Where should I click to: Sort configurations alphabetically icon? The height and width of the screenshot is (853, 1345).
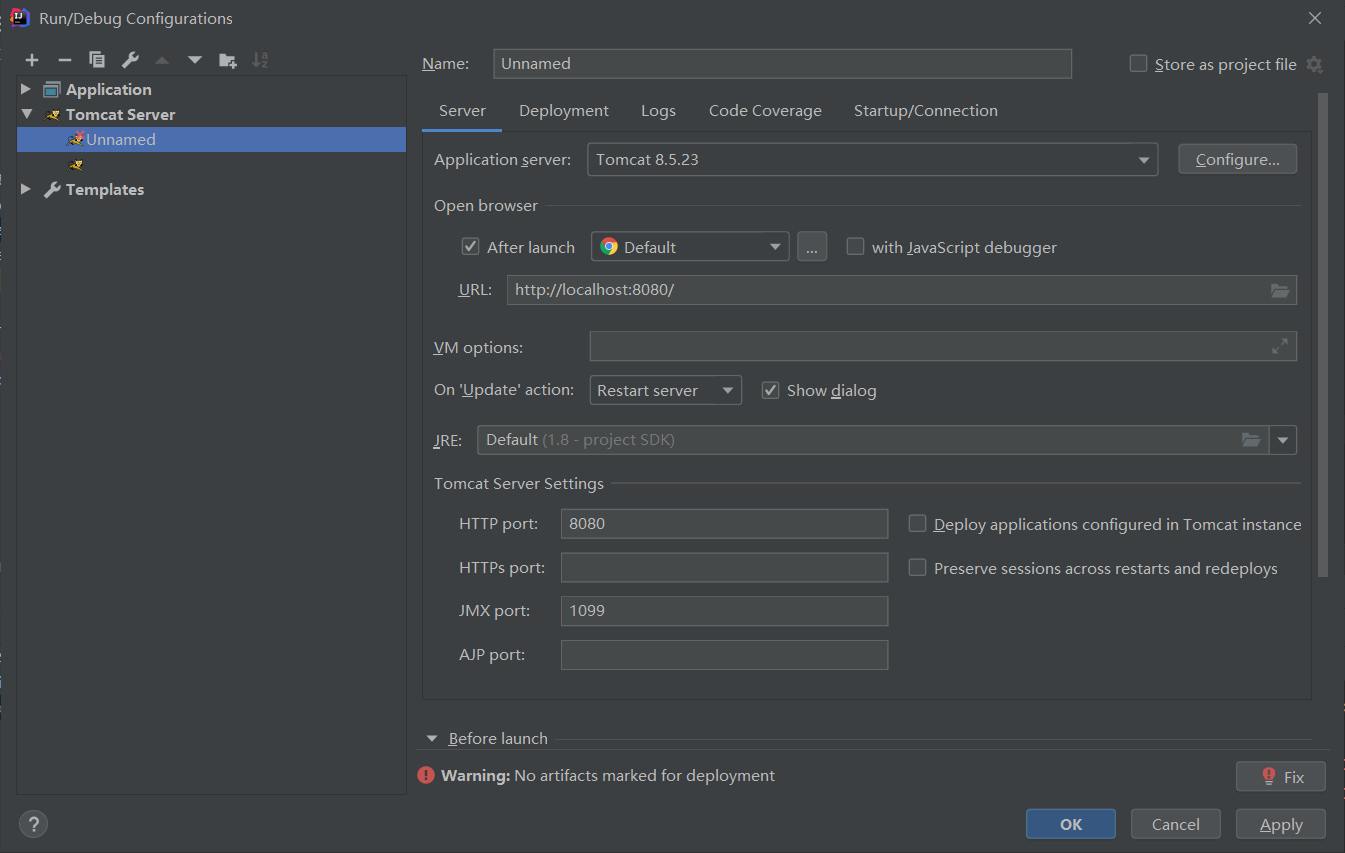coord(260,60)
